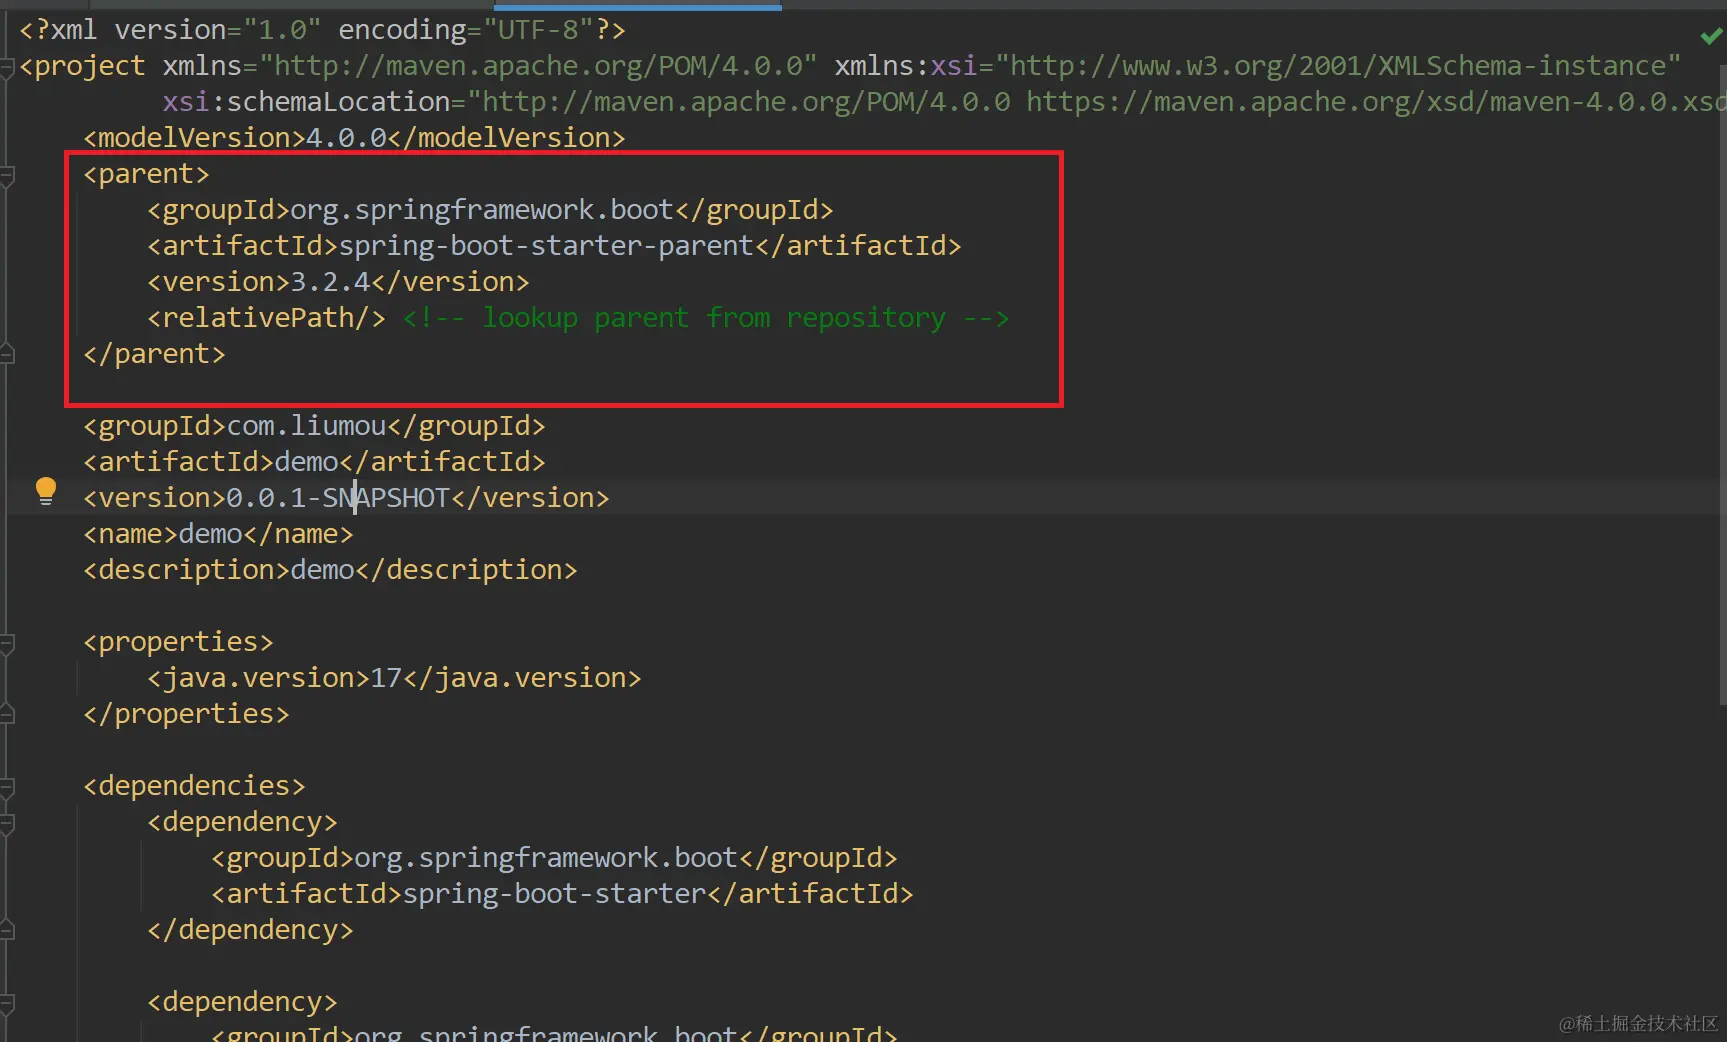Click the xsi:schemaLocation attribute line
Viewport: 1727px width, 1042px height.
coord(944,102)
